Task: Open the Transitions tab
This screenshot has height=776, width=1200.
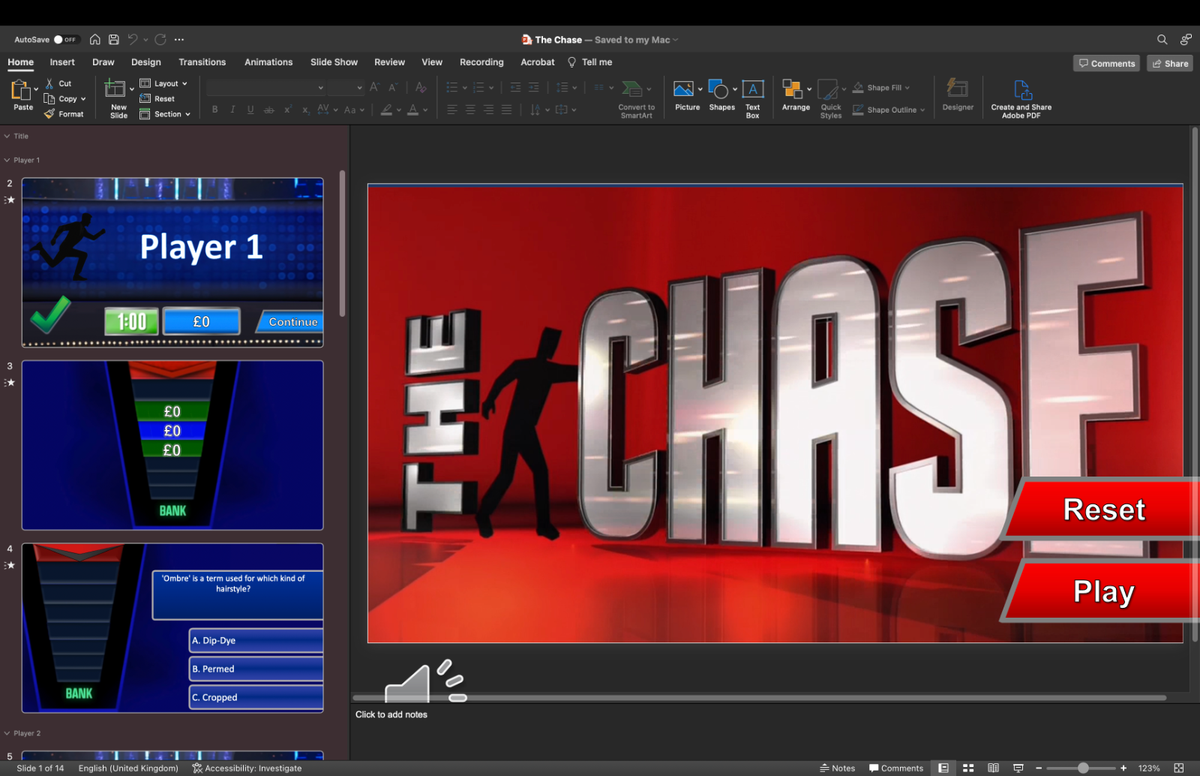Action: coord(202,62)
